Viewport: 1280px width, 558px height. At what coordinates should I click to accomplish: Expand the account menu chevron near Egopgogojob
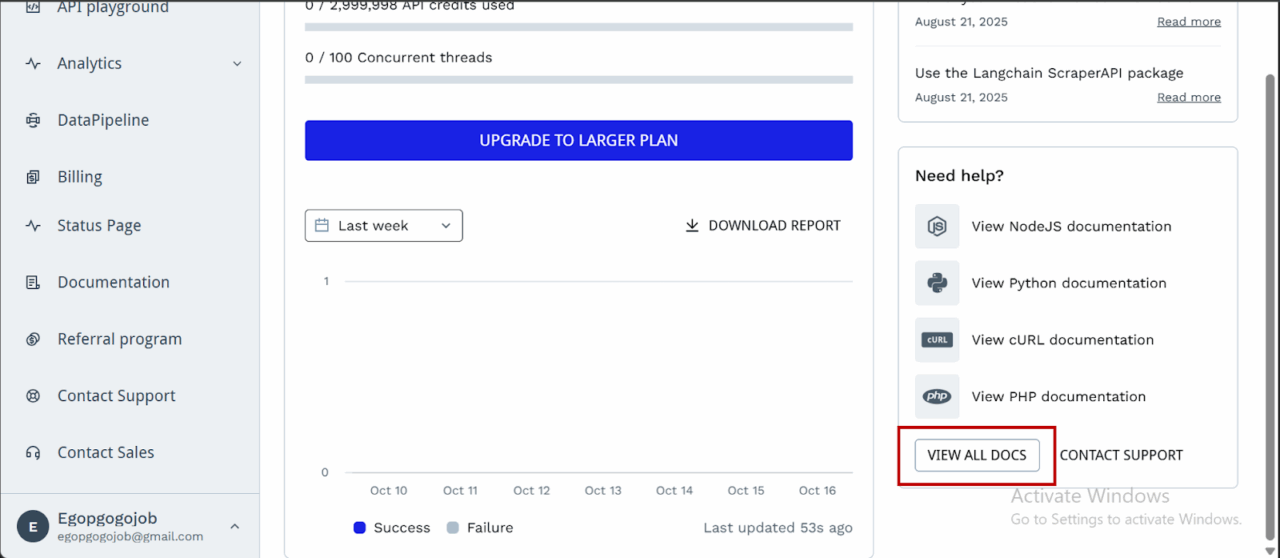coord(235,527)
